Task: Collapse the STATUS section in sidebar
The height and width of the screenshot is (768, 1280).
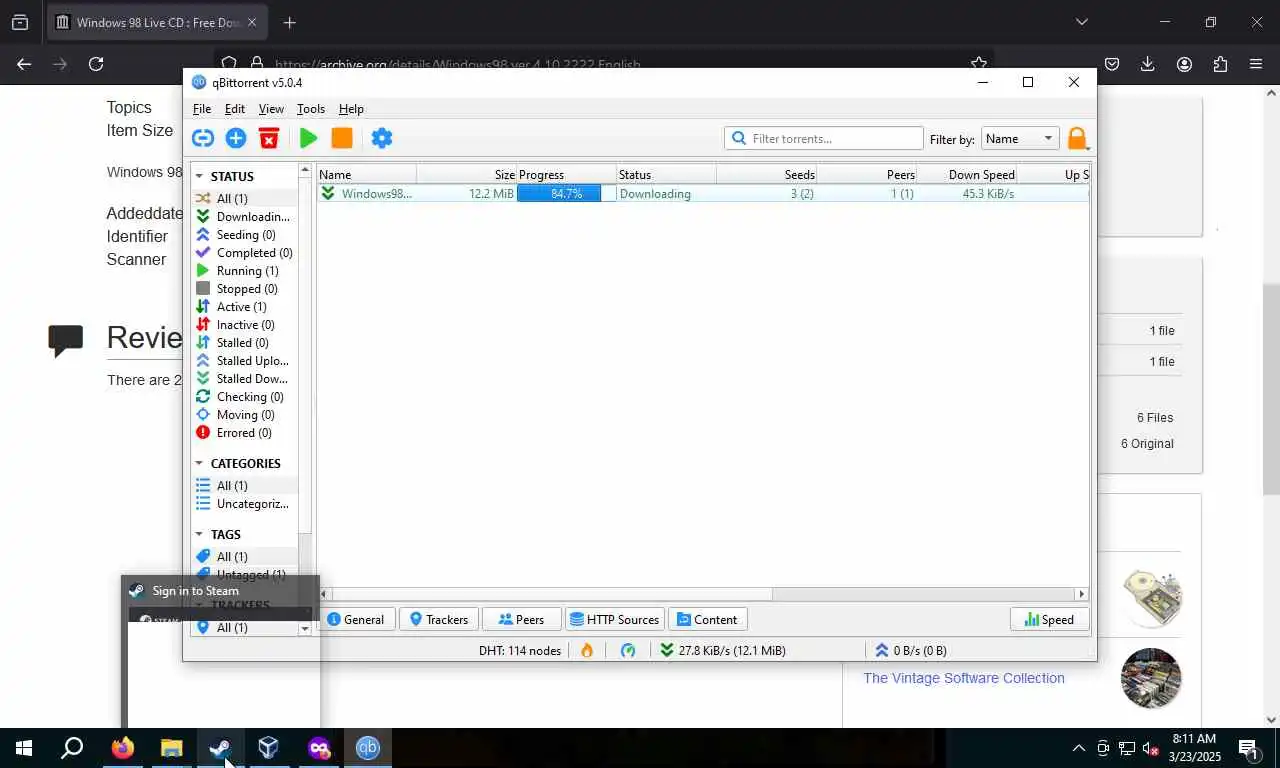Action: [x=199, y=176]
